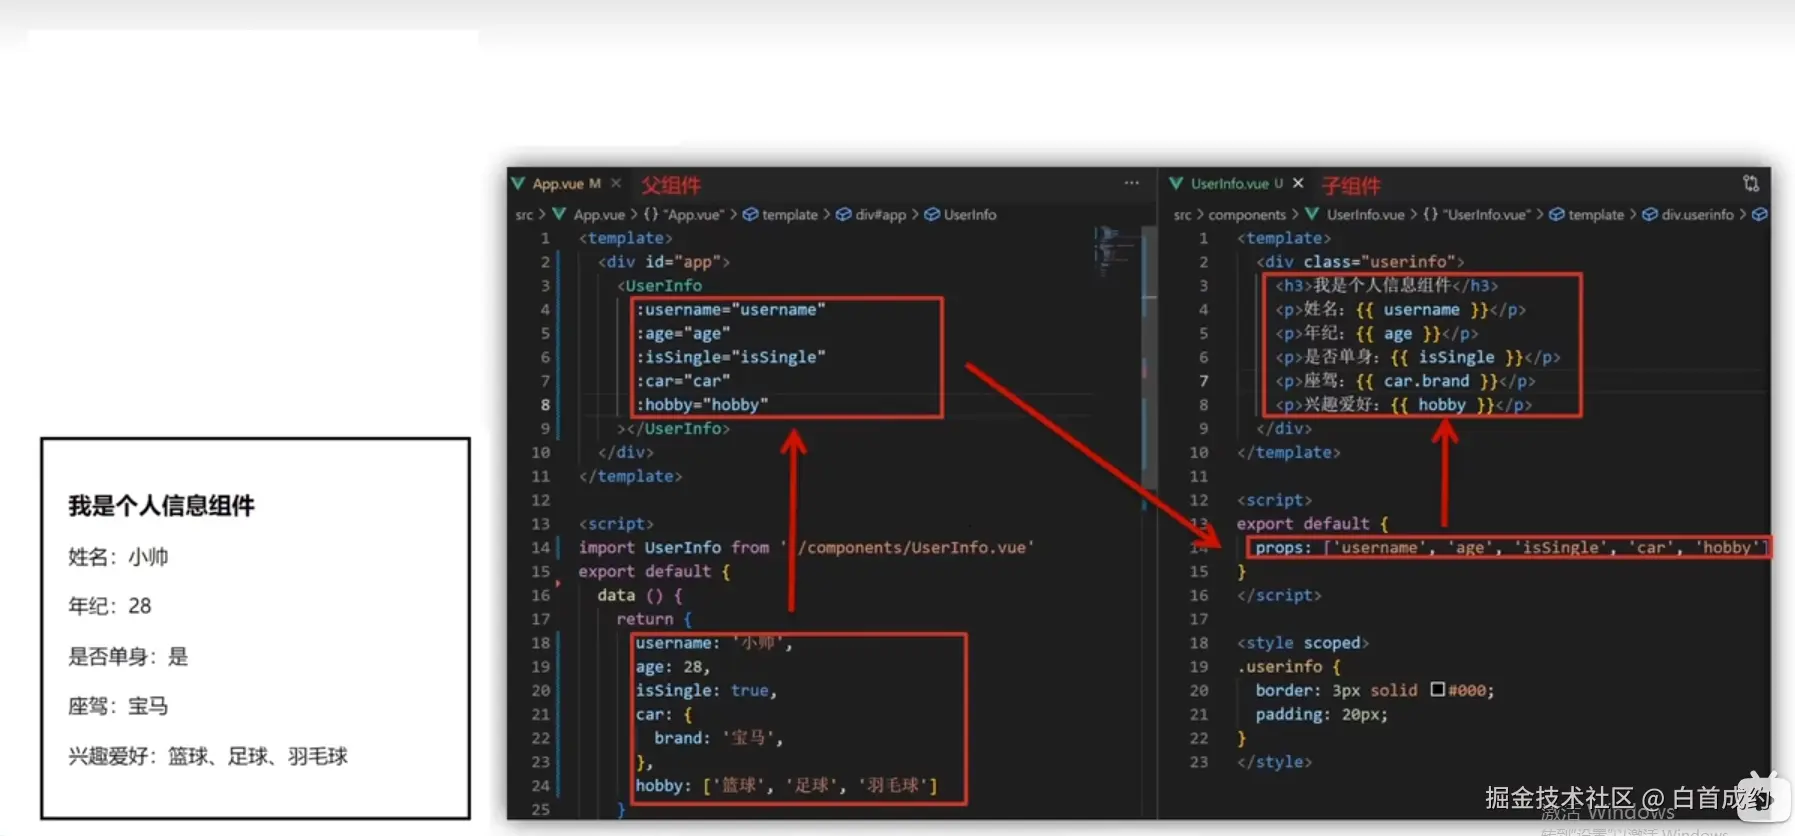
Task: Click the '兴趣爱好' line in preview box
Action: (x=208, y=756)
